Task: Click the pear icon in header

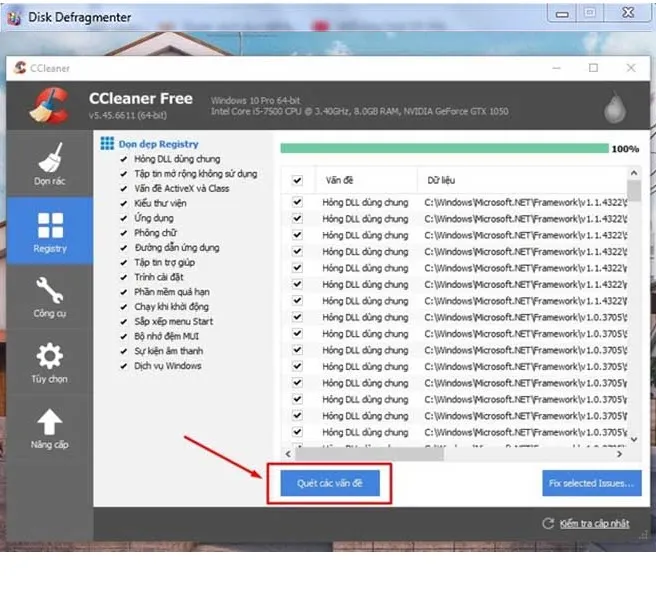Action: pos(615,108)
